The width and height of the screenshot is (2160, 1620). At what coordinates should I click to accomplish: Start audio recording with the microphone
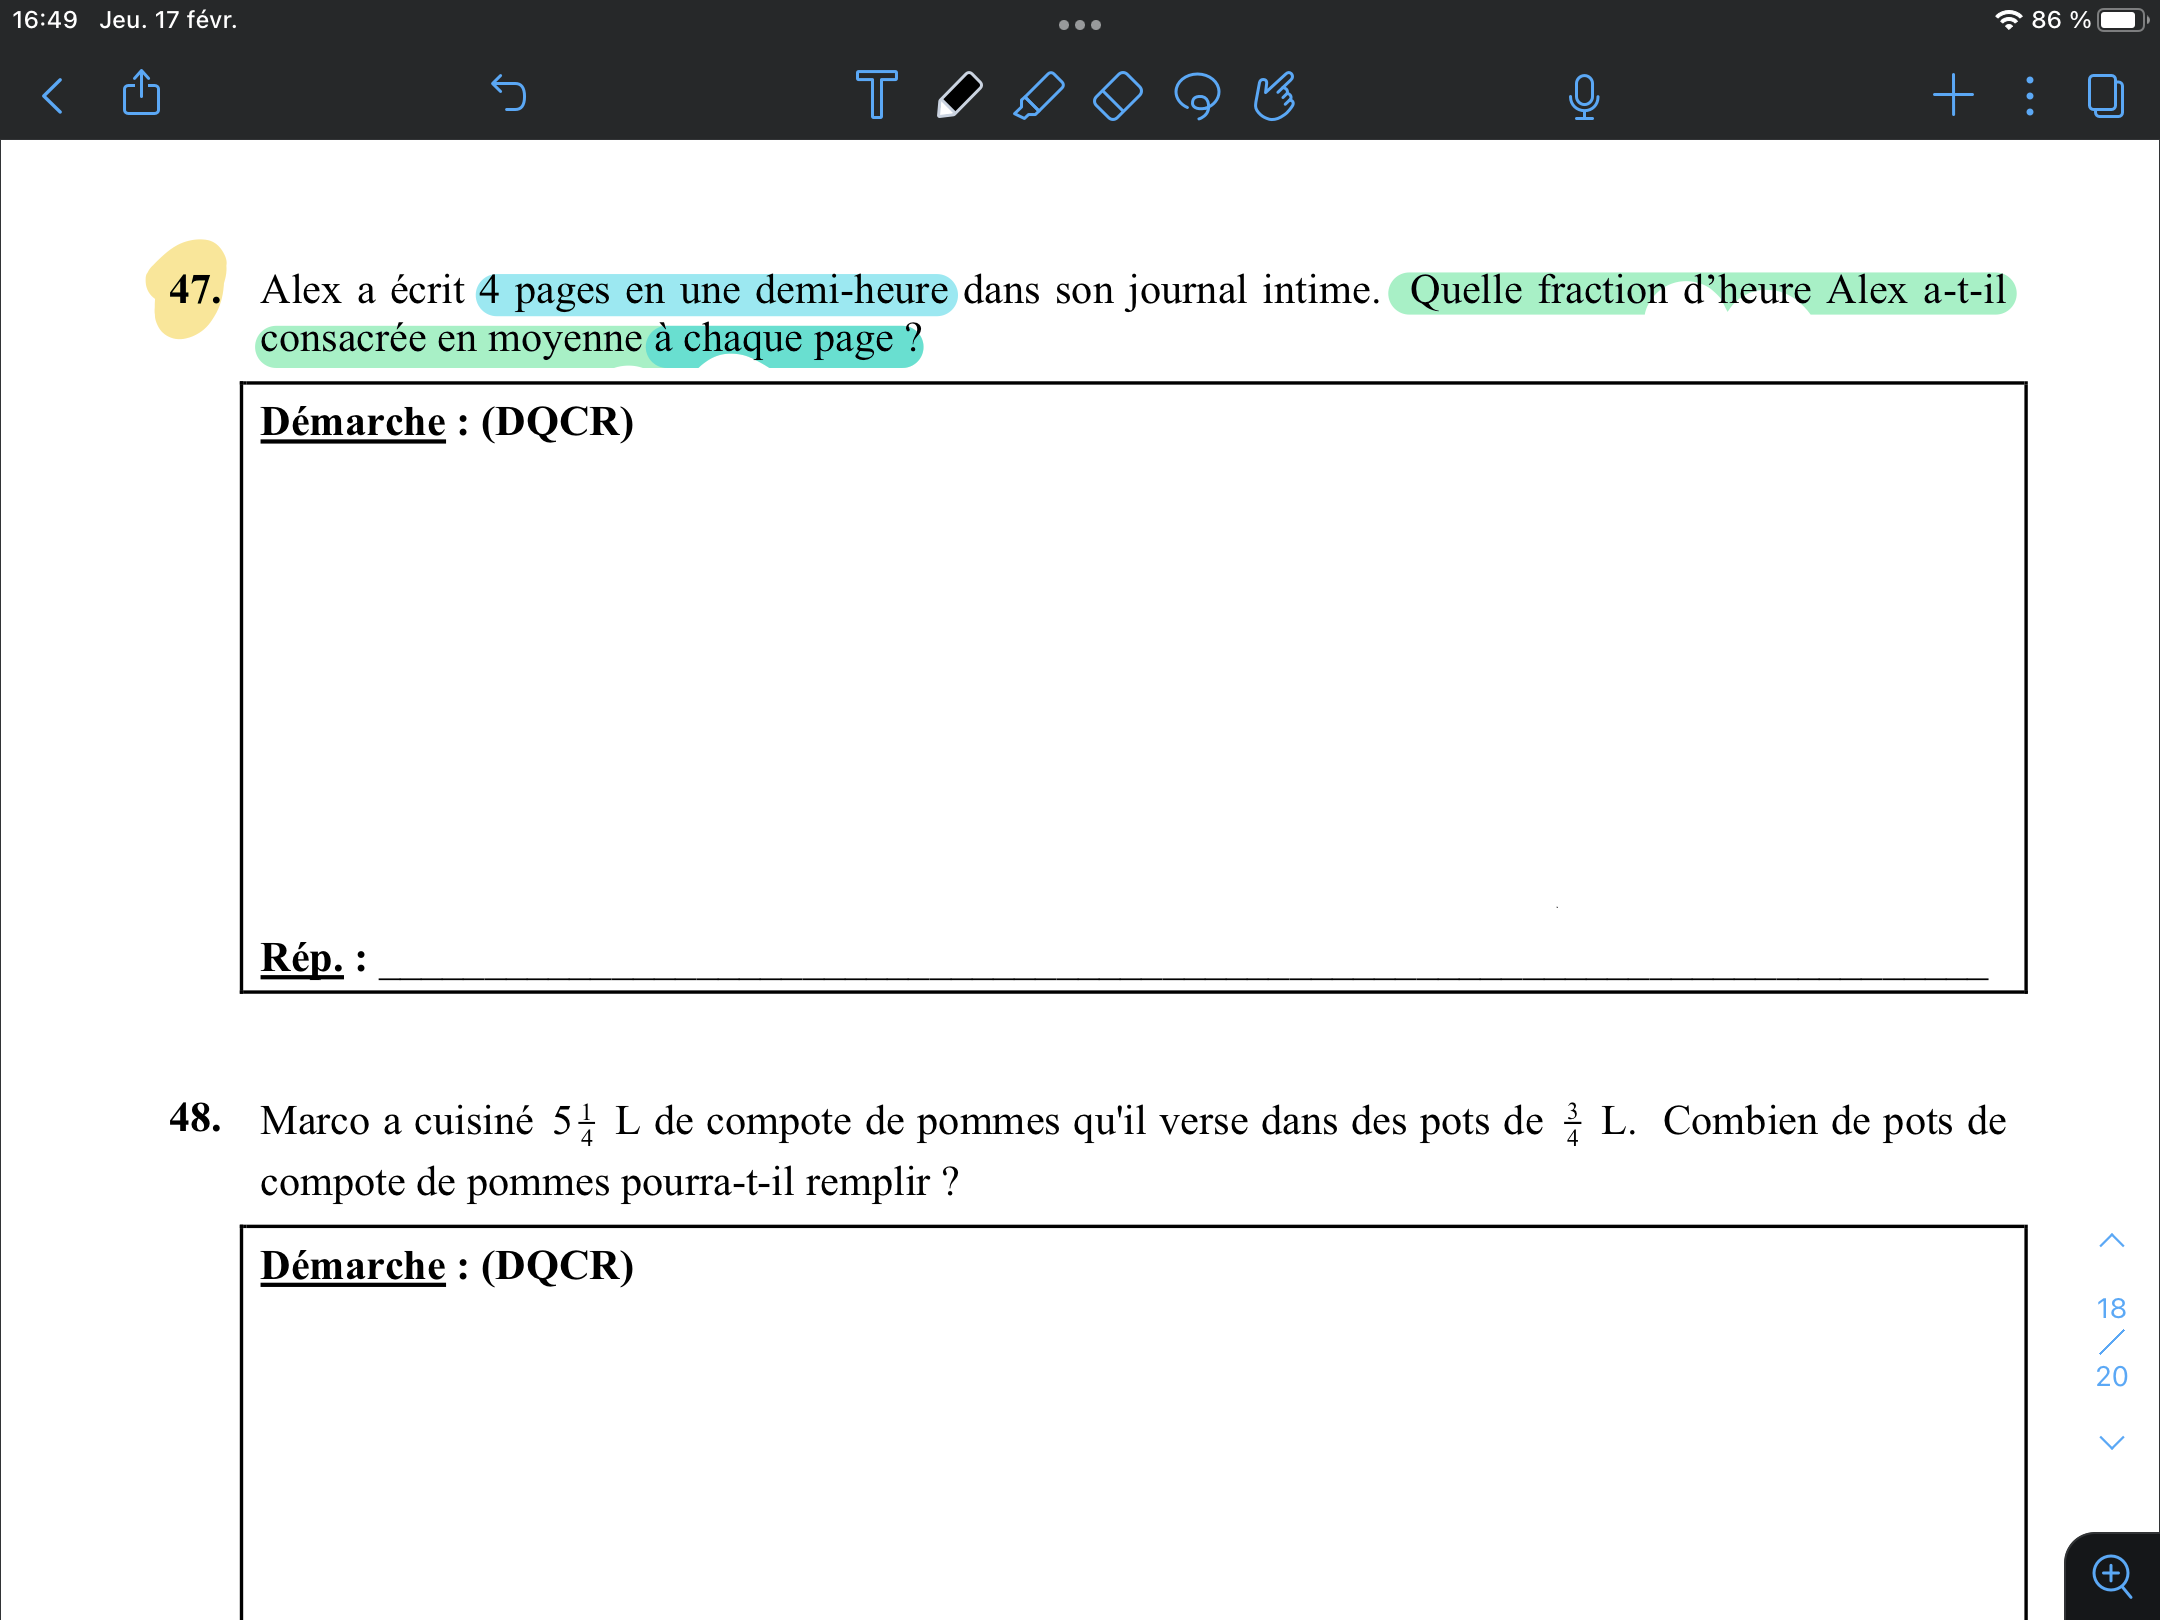(x=1583, y=96)
